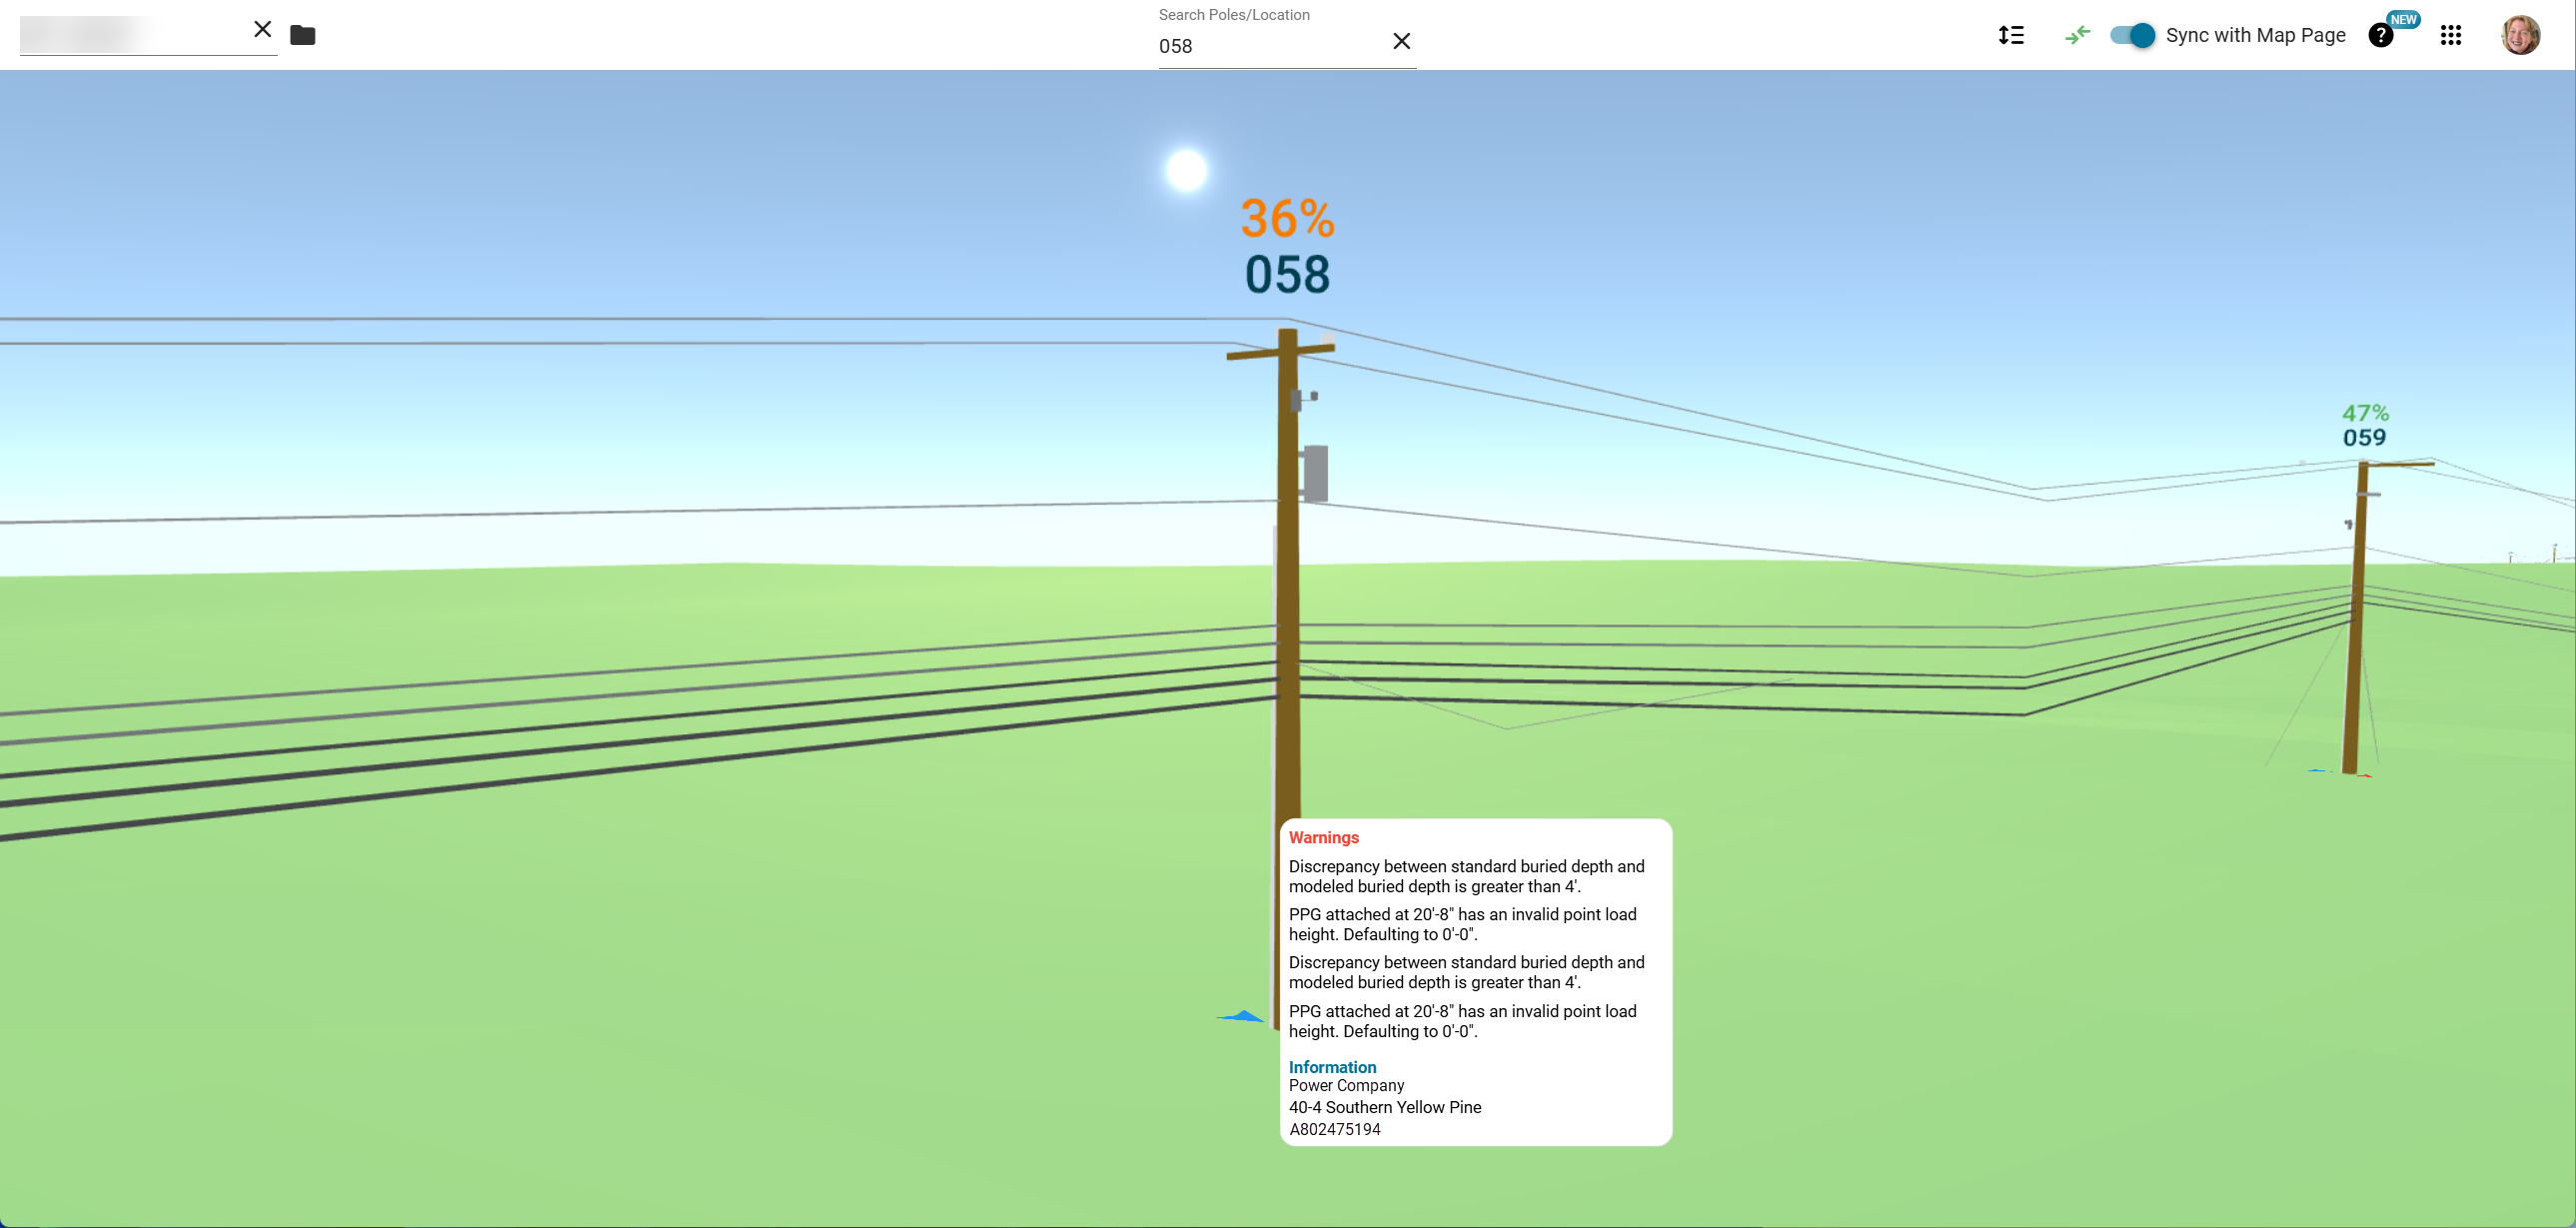This screenshot has width=2576, height=1228.
Task: Clear the 058 search text
Action: click(1401, 41)
